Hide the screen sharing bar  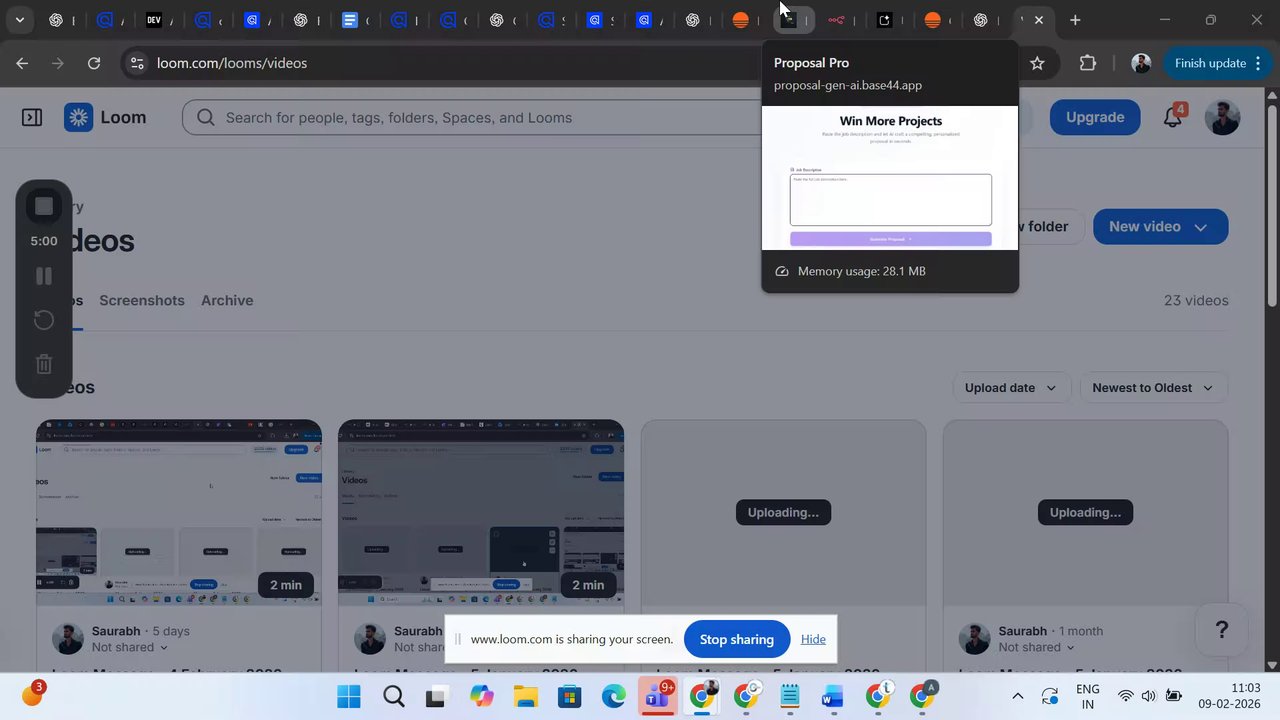(x=813, y=639)
